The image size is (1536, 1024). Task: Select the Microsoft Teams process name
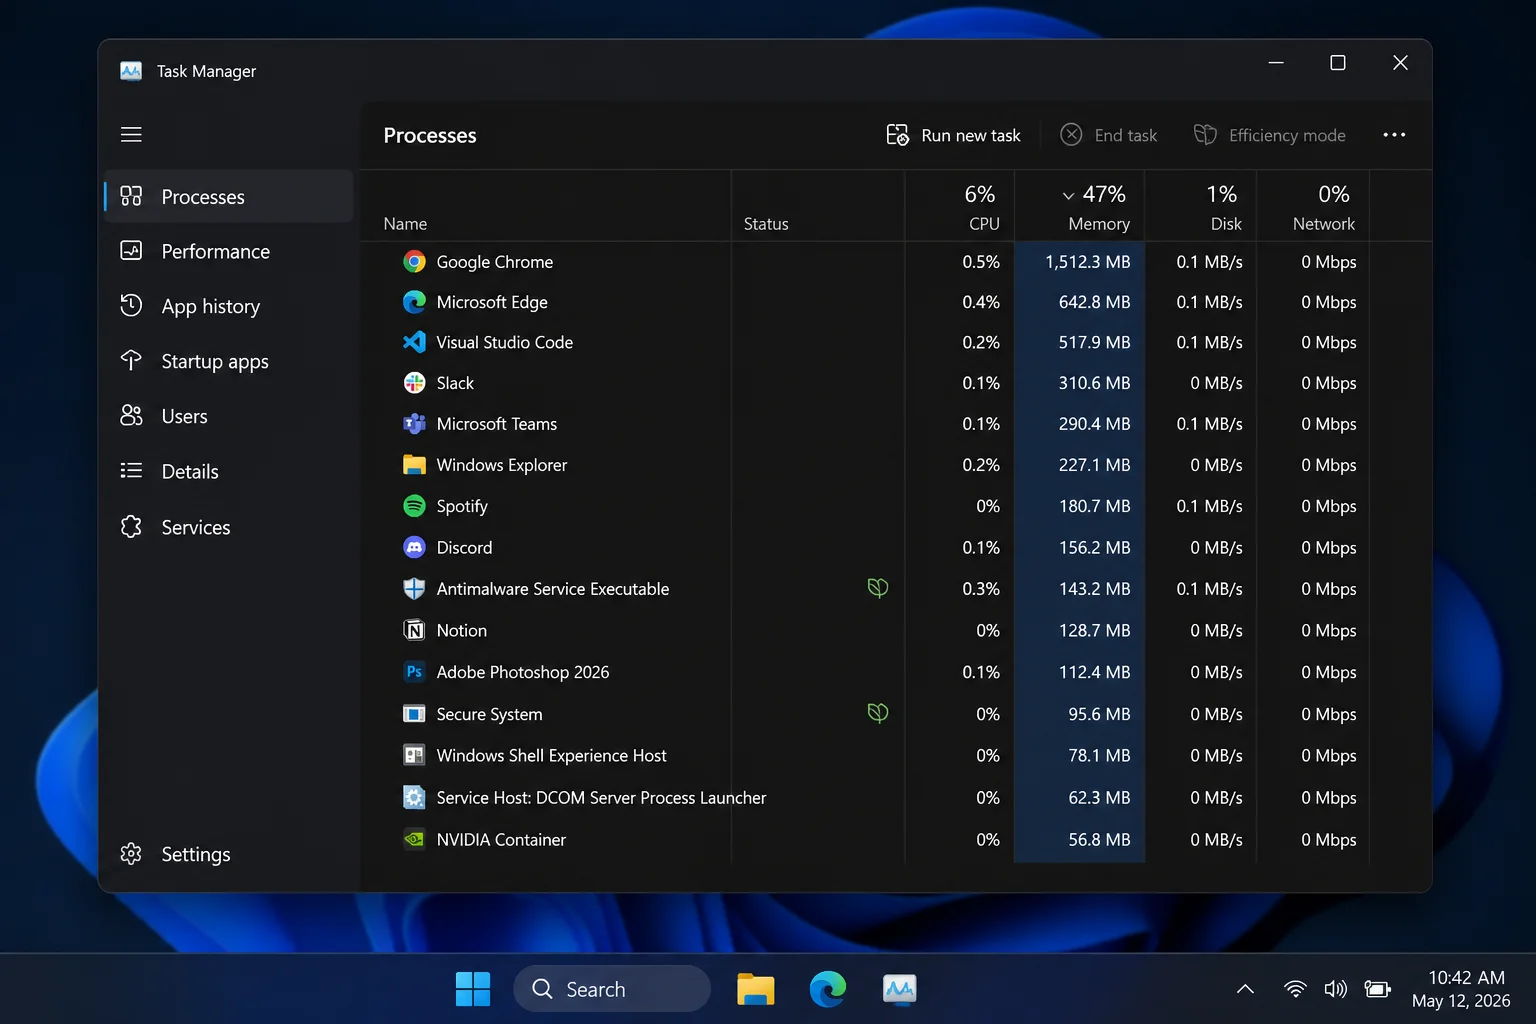497,424
